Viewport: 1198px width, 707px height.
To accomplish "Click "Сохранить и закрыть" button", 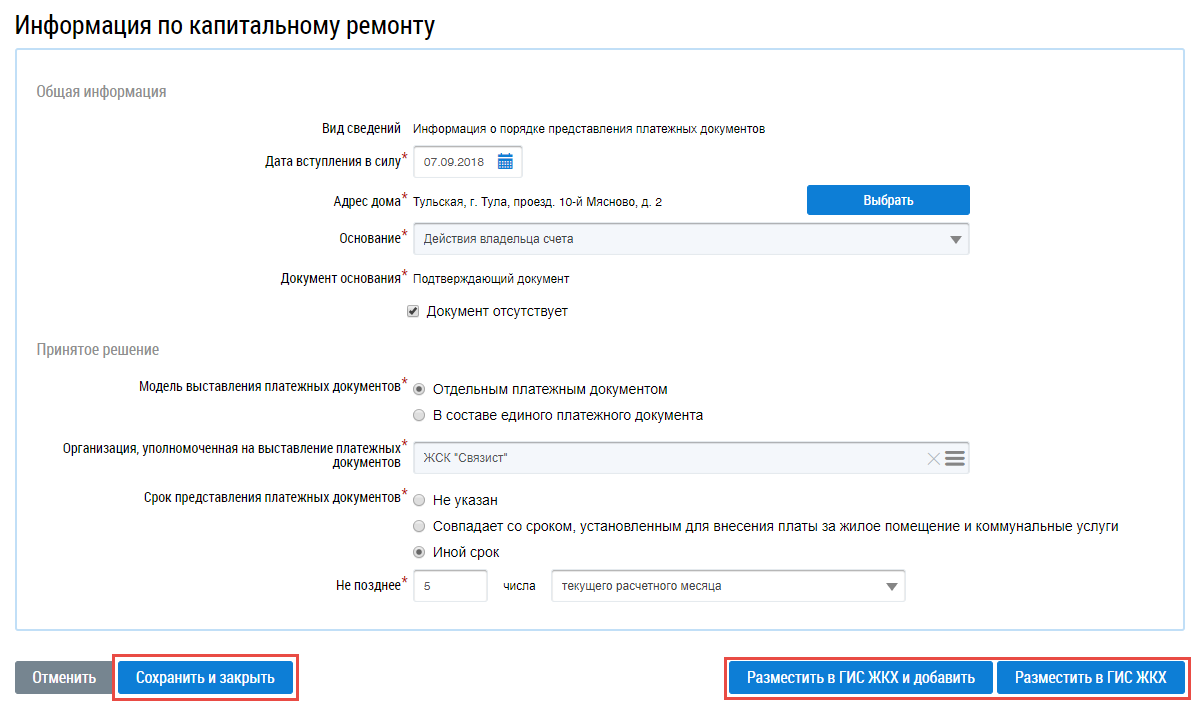I will 205,677.
